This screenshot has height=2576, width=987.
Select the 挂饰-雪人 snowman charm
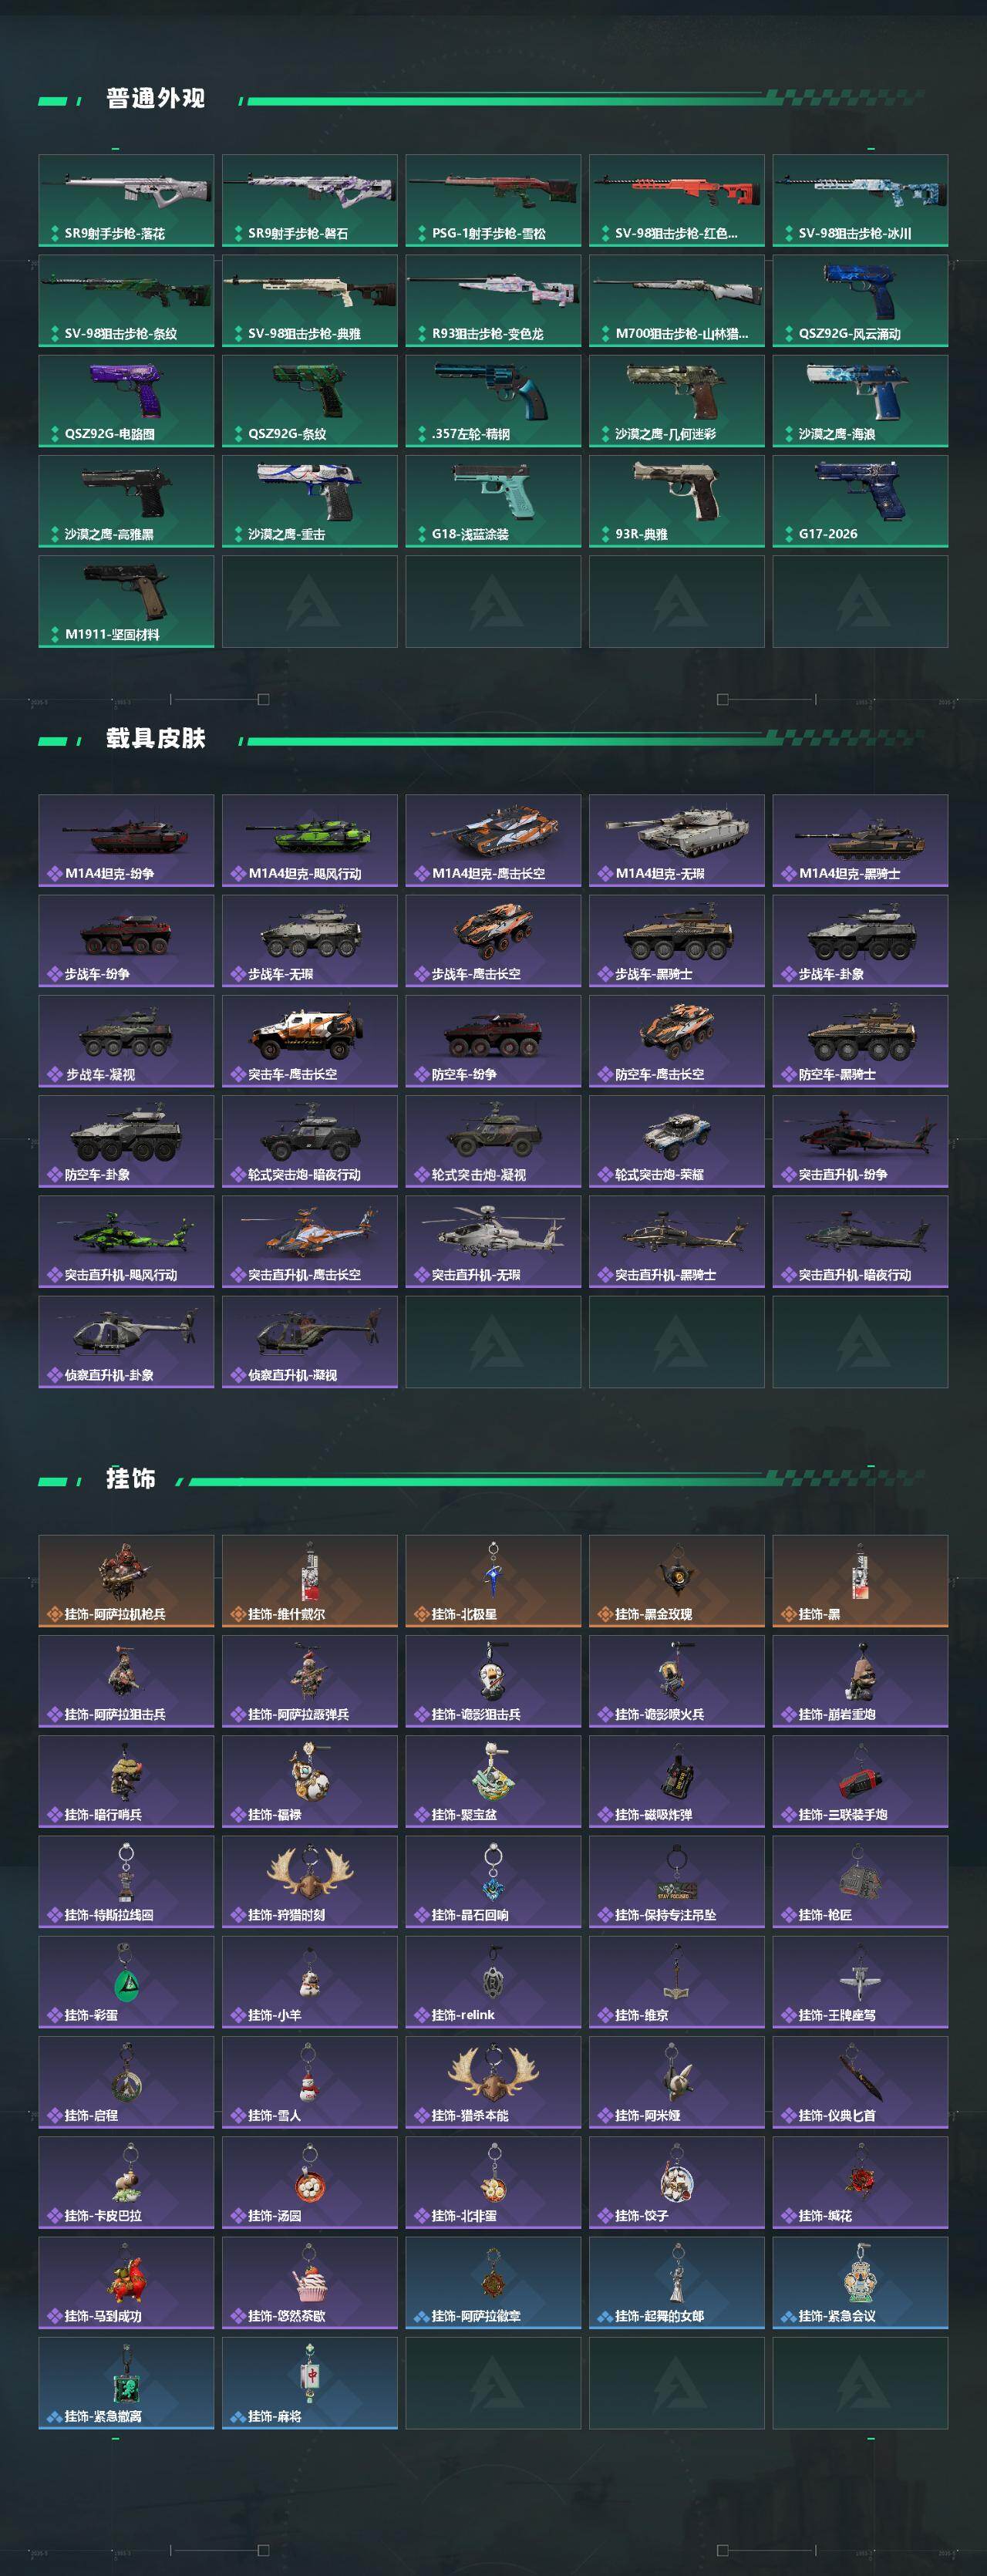[310, 2082]
